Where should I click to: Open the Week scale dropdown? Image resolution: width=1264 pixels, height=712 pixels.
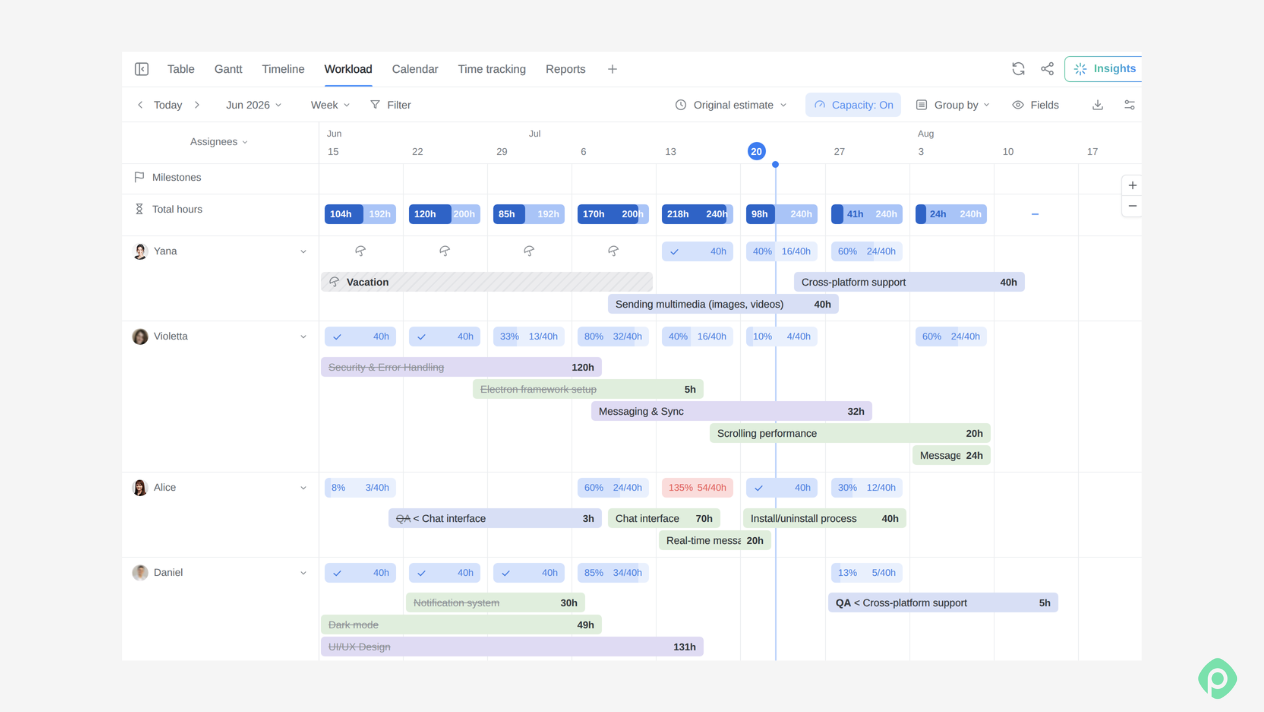click(330, 105)
